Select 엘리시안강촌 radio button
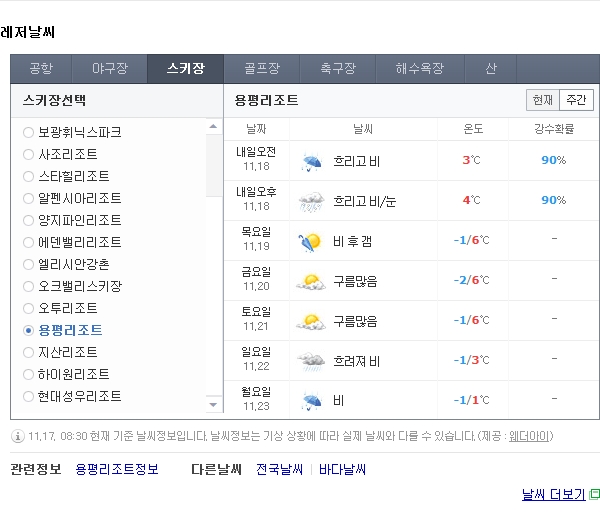The width and height of the screenshot is (600, 520). (28, 264)
